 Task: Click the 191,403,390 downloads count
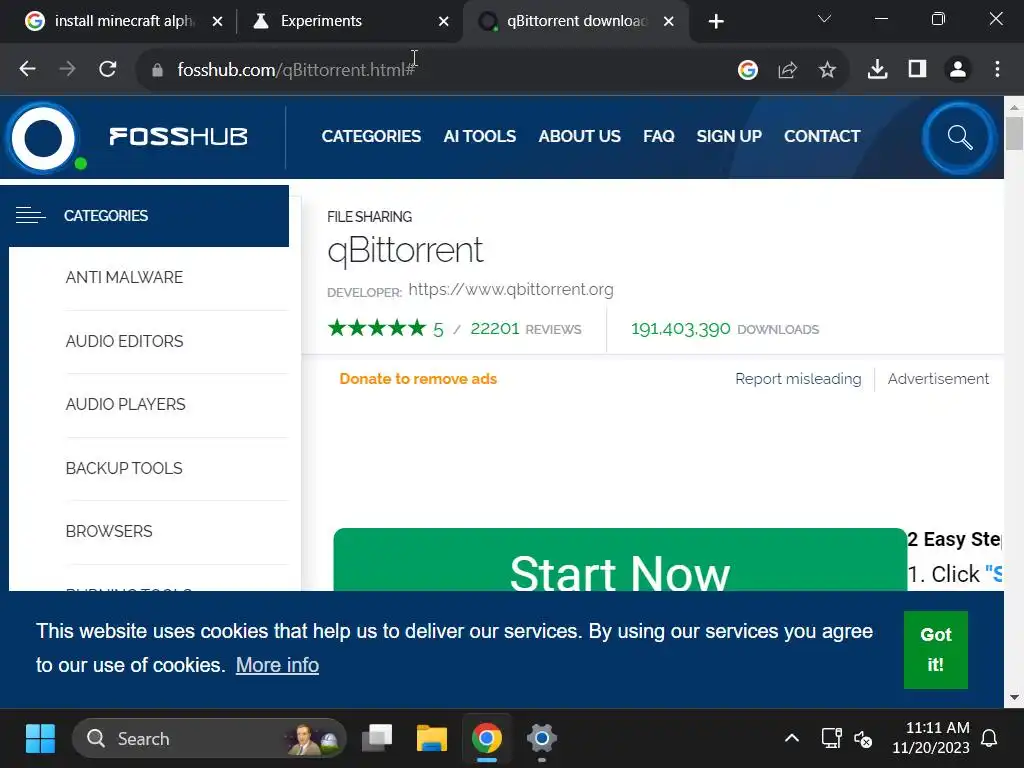click(x=680, y=328)
